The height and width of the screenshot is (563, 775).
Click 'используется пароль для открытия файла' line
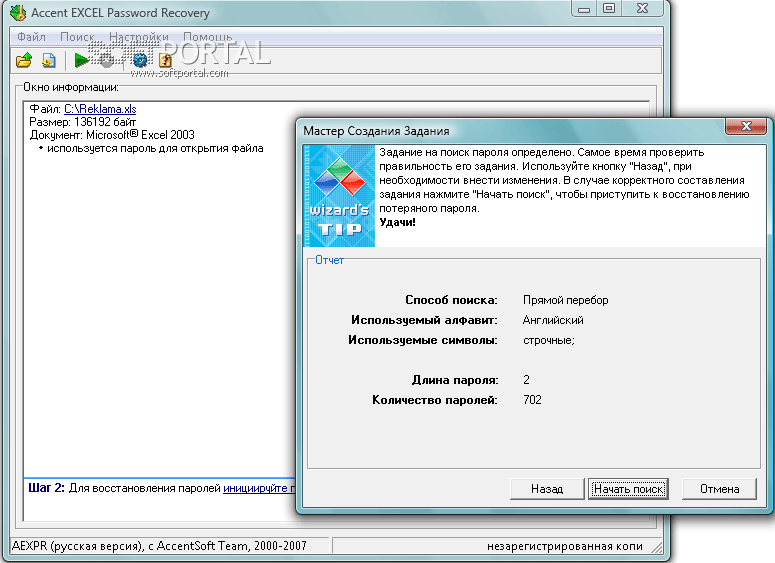[155, 148]
